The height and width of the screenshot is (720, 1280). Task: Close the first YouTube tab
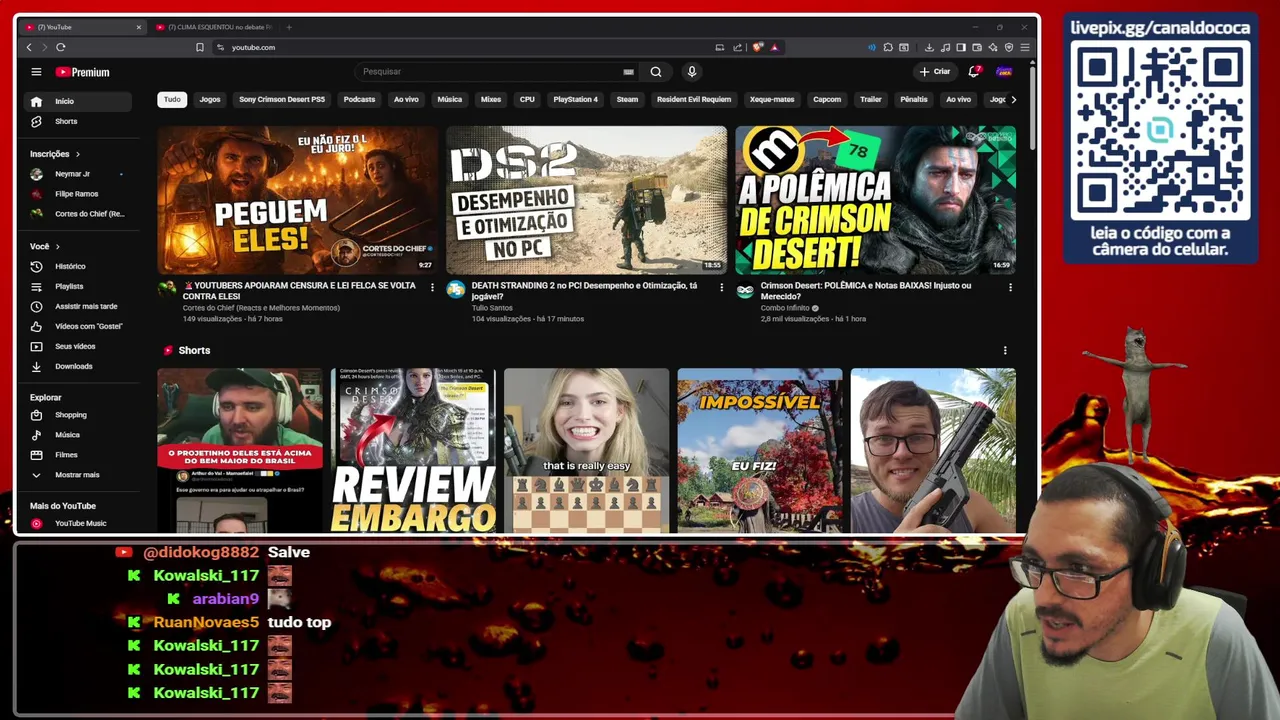pyautogui.click(x=139, y=27)
